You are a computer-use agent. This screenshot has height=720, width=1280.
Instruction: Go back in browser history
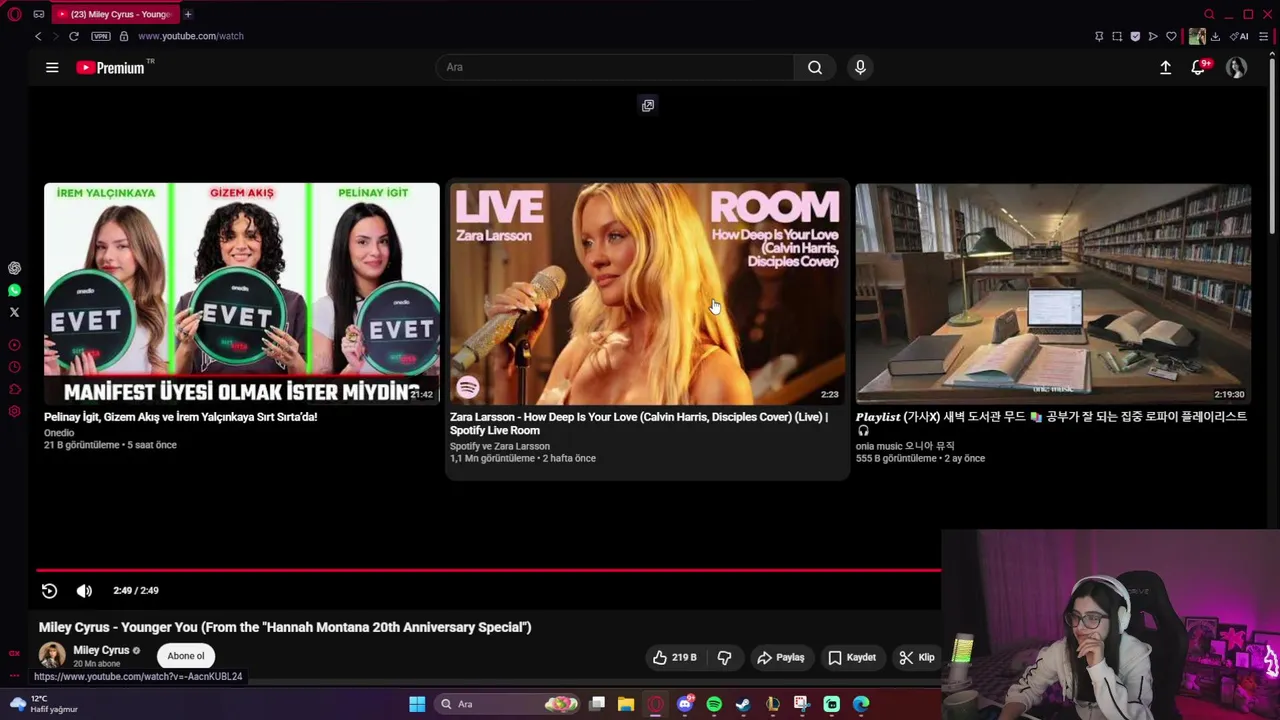point(38,36)
